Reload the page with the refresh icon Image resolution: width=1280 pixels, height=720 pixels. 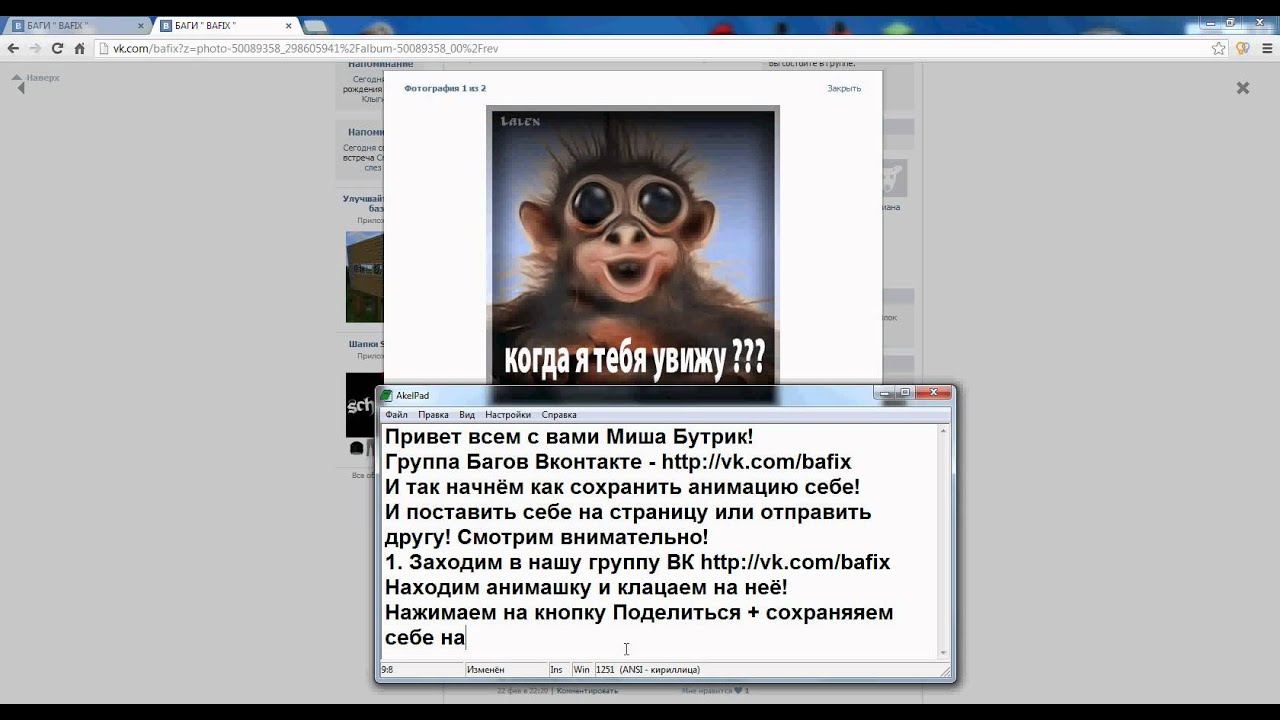[57, 48]
